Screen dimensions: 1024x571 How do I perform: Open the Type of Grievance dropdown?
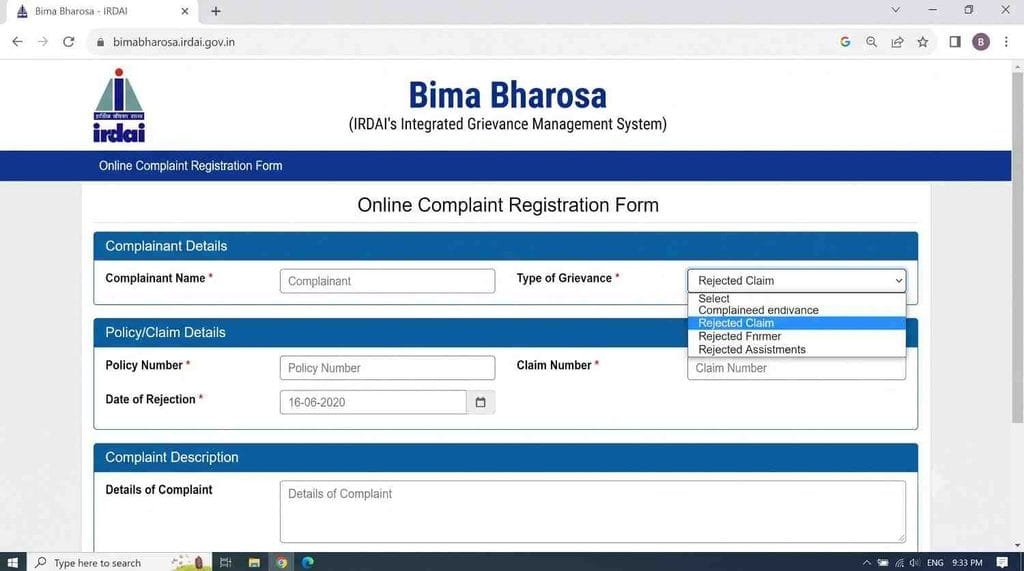(x=796, y=281)
